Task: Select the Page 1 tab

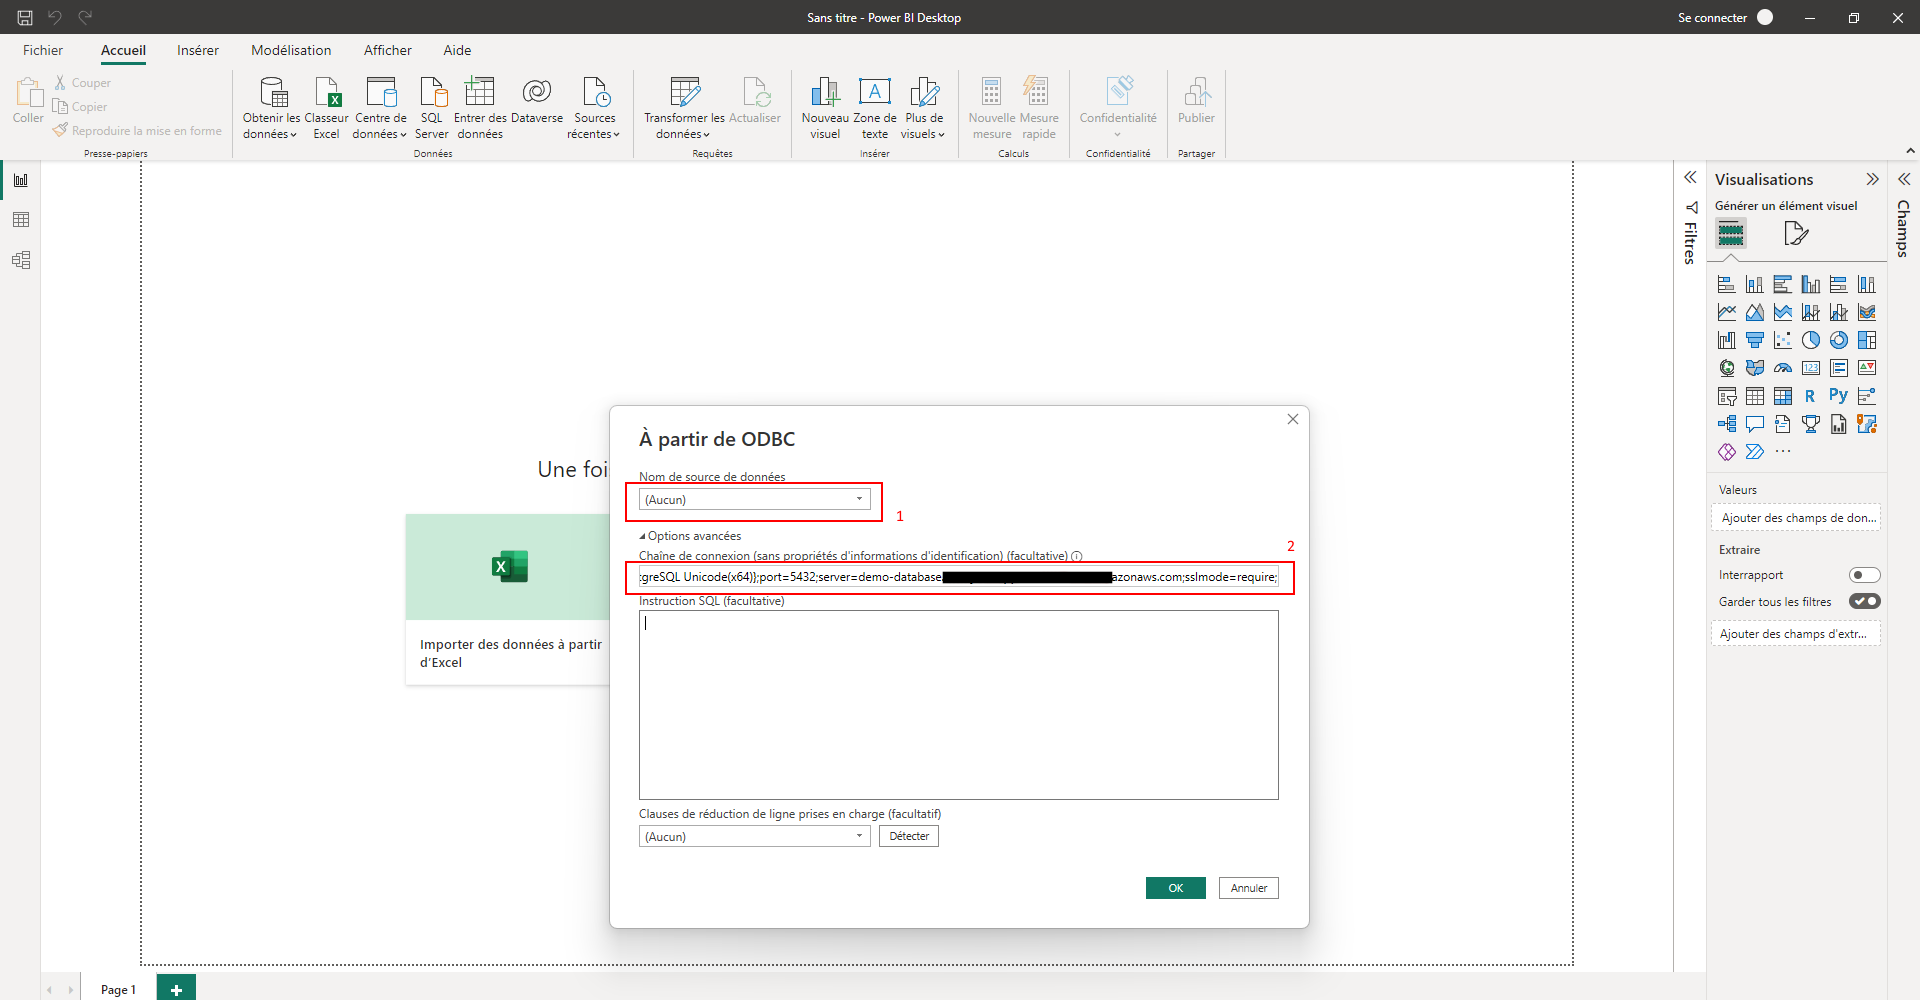Action: 118,989
